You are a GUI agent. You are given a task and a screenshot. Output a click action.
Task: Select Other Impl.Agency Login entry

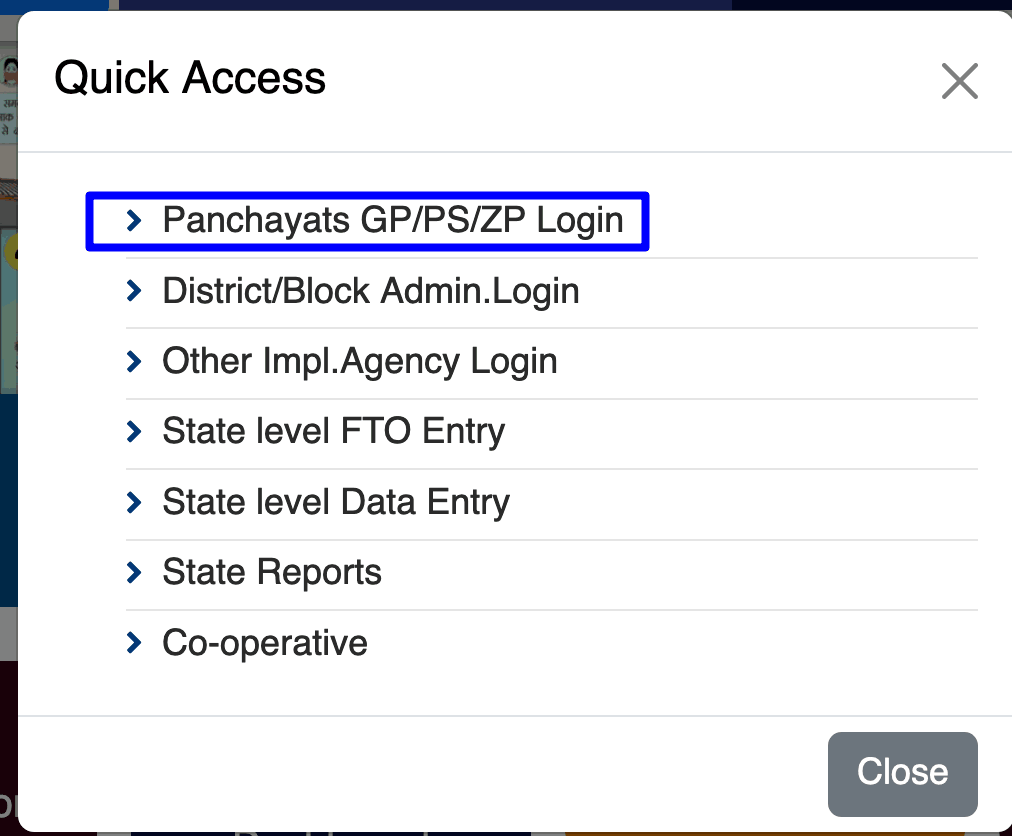359,361
